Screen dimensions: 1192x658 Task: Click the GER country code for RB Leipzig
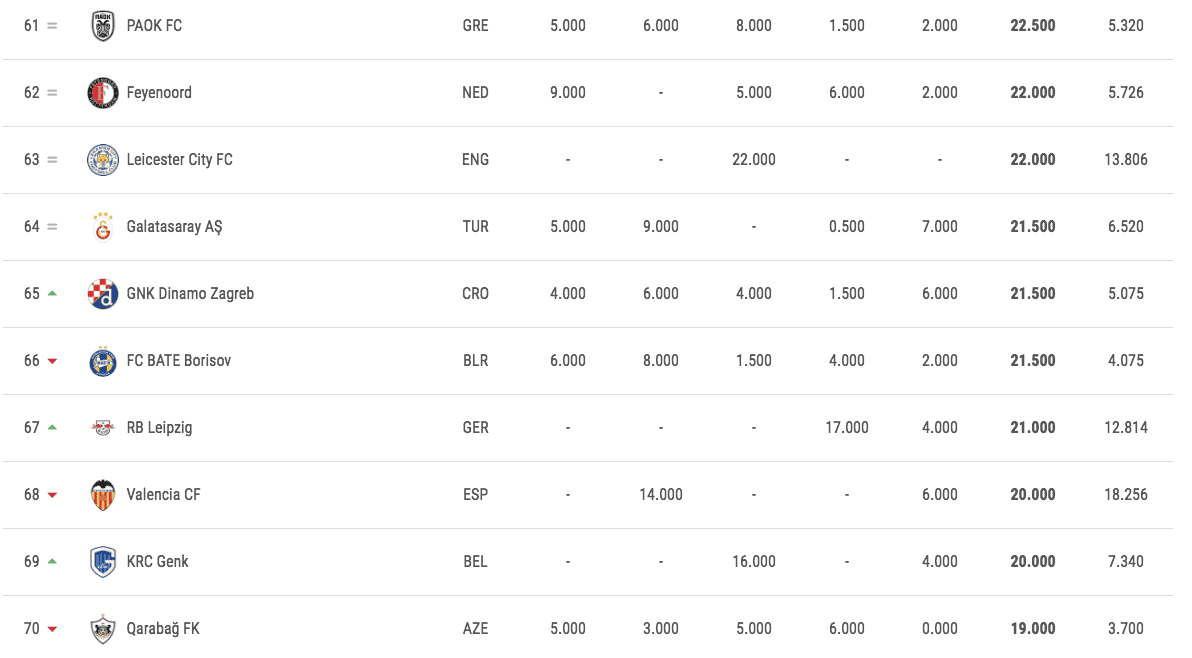[x=476, y=428]
